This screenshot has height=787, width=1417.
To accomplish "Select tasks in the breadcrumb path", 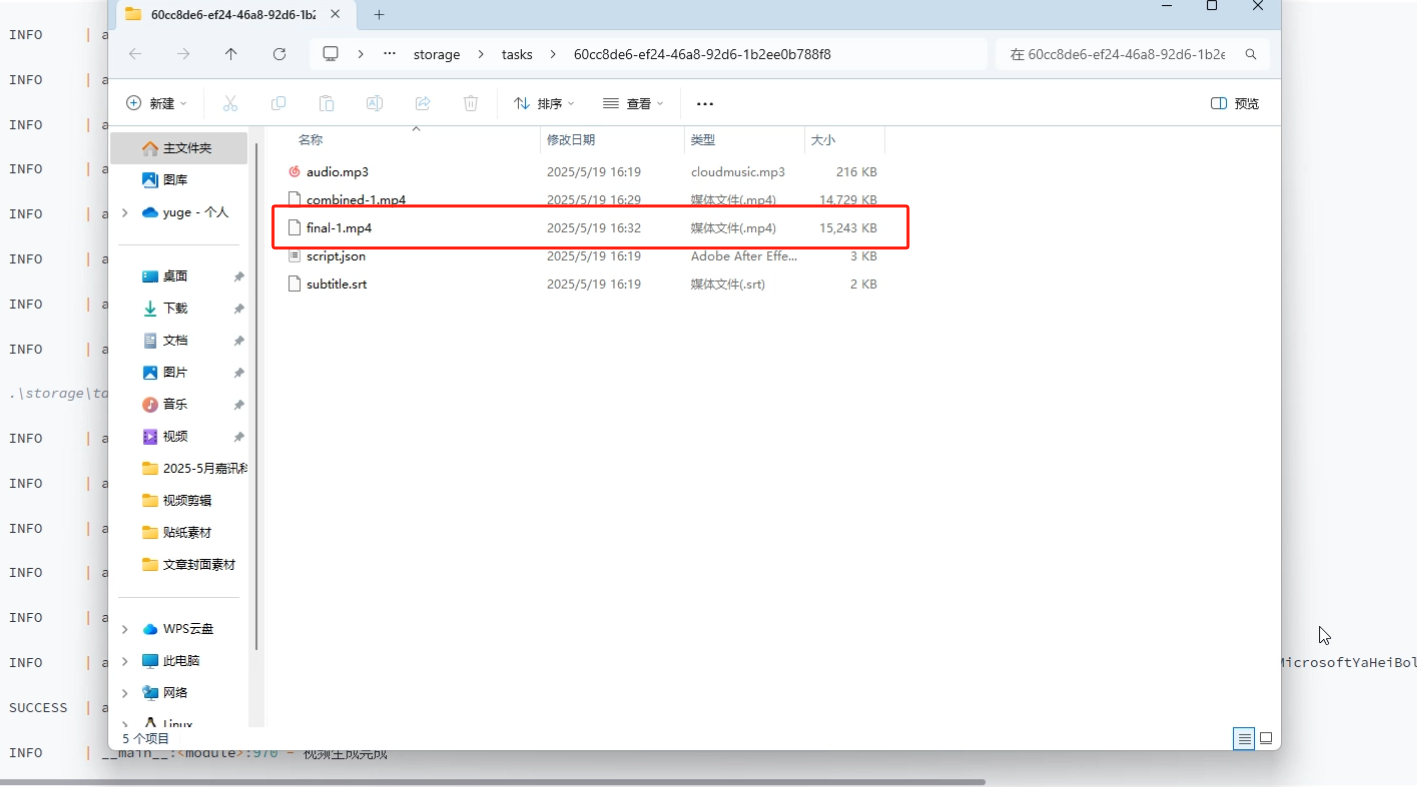I will 517,54.
